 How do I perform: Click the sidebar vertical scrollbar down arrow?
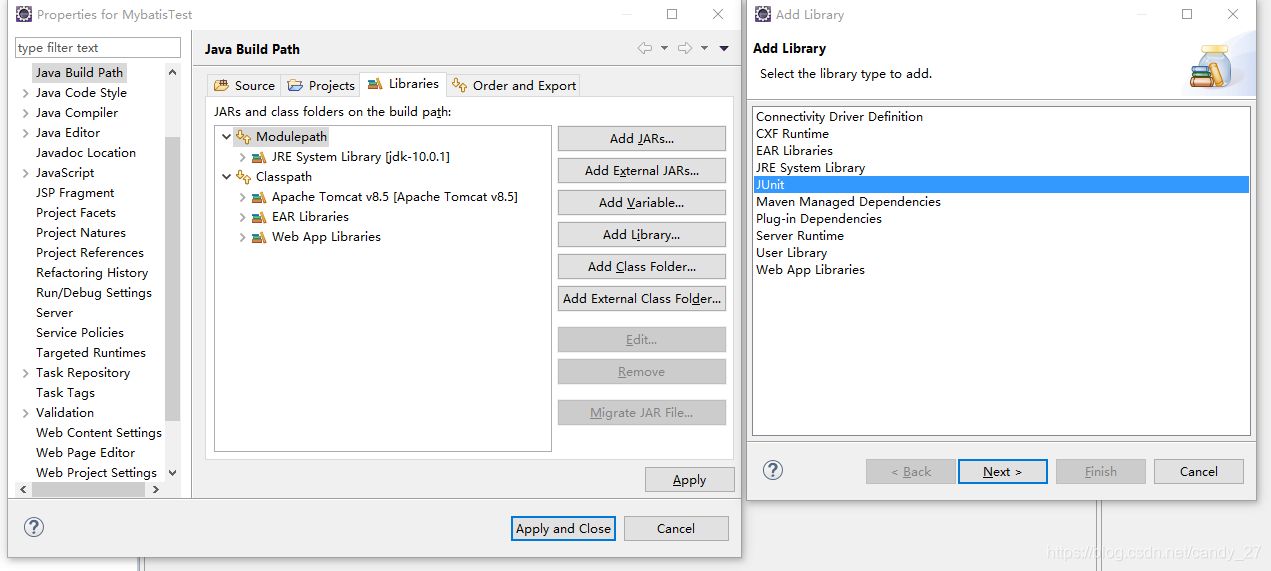[173, 473]
